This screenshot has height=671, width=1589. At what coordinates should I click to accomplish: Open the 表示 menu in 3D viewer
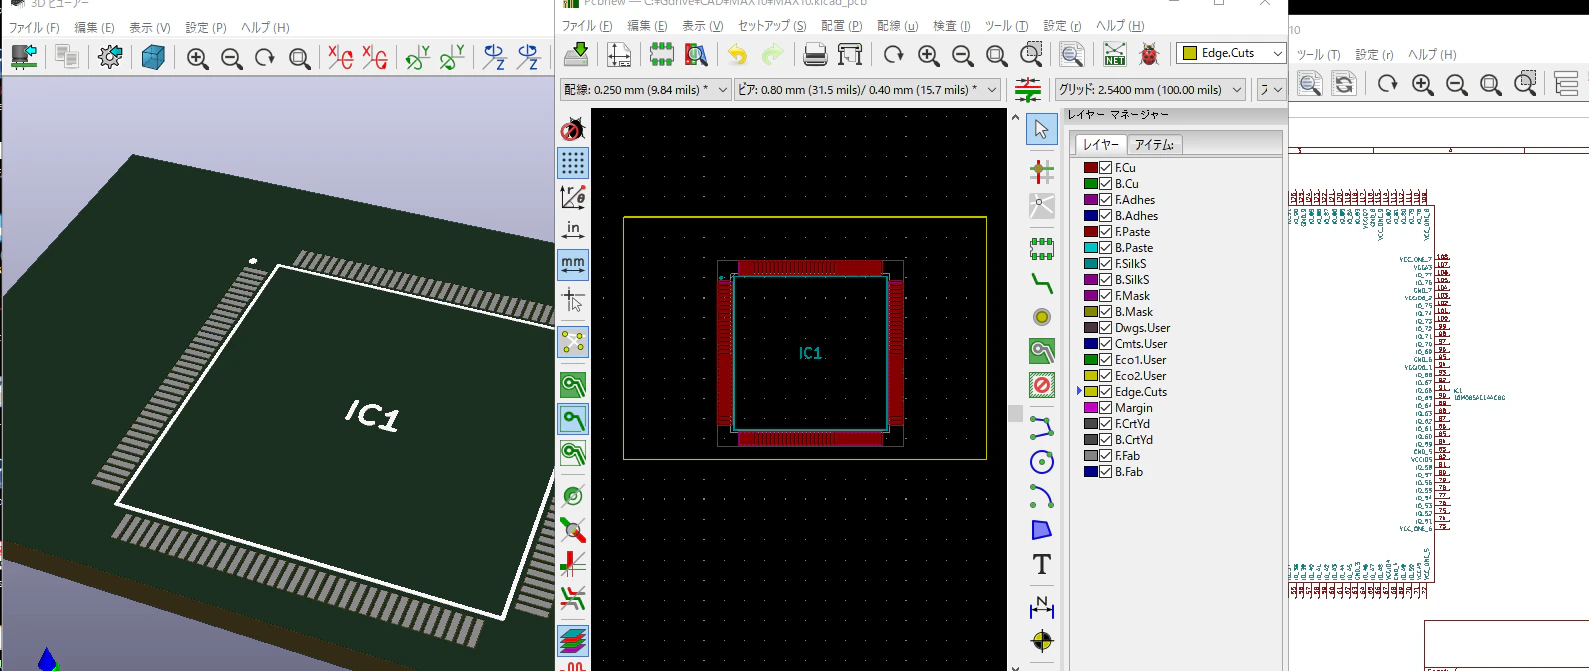(x=150, y=28)
